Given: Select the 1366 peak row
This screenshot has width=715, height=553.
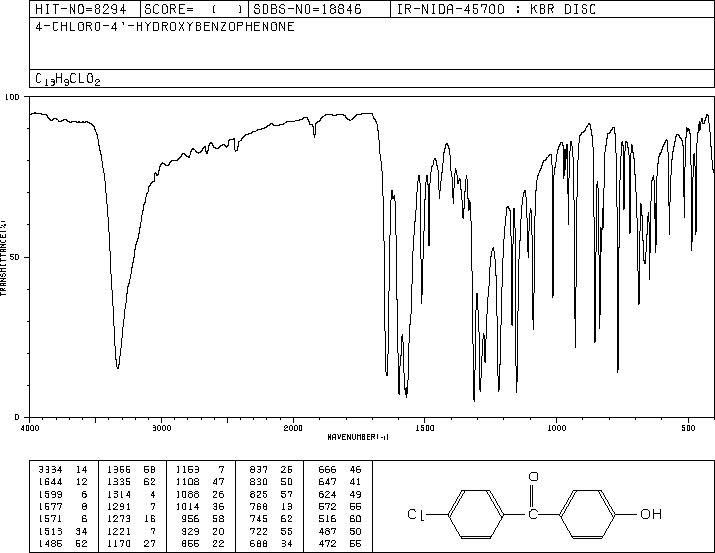Looking at the screenshot, I should [131, 469].
